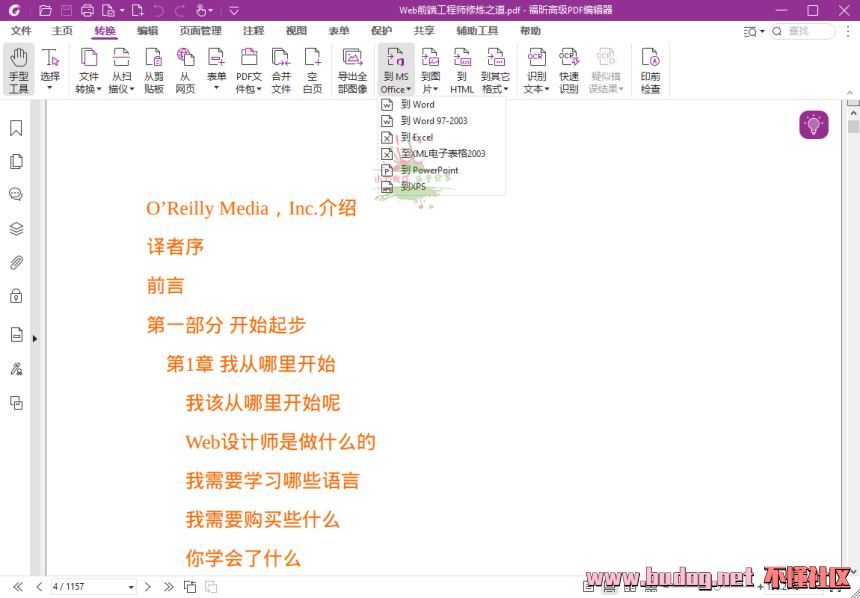Go to the last page
Viewport: 860px width, 598px height.
tap(168, 587)
